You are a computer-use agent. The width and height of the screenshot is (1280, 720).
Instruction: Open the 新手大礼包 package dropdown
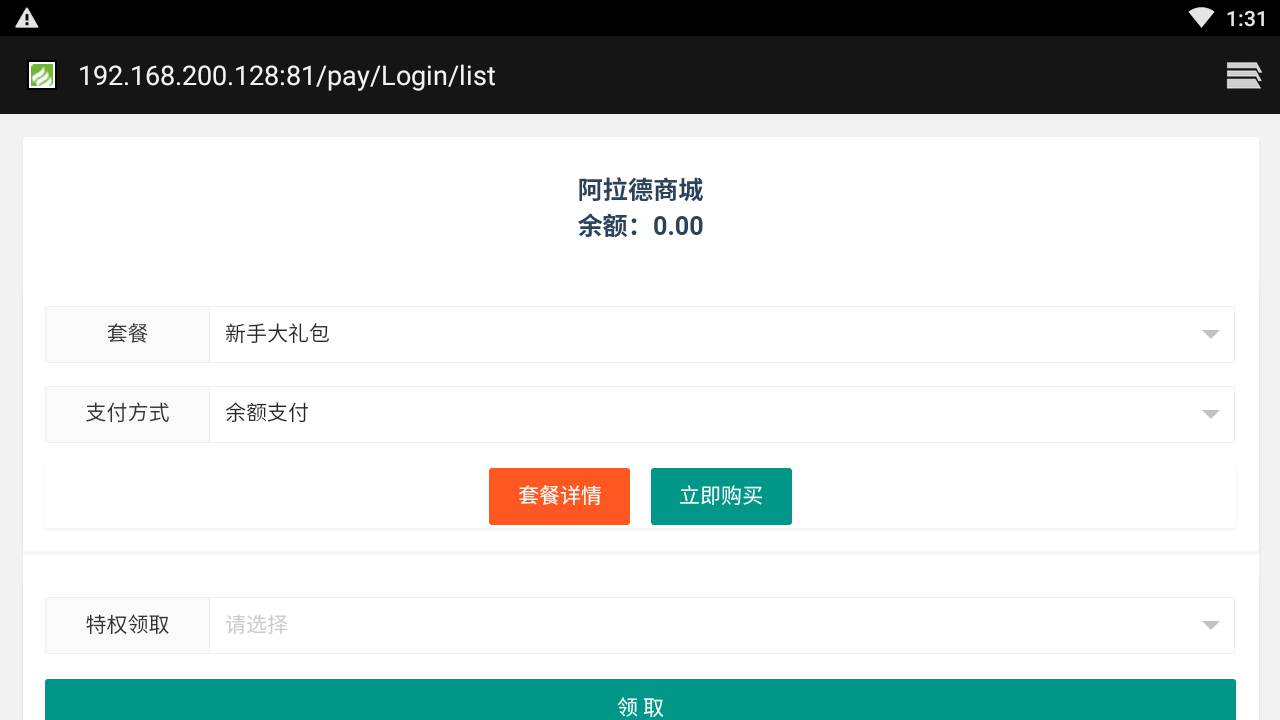(700, 334)
